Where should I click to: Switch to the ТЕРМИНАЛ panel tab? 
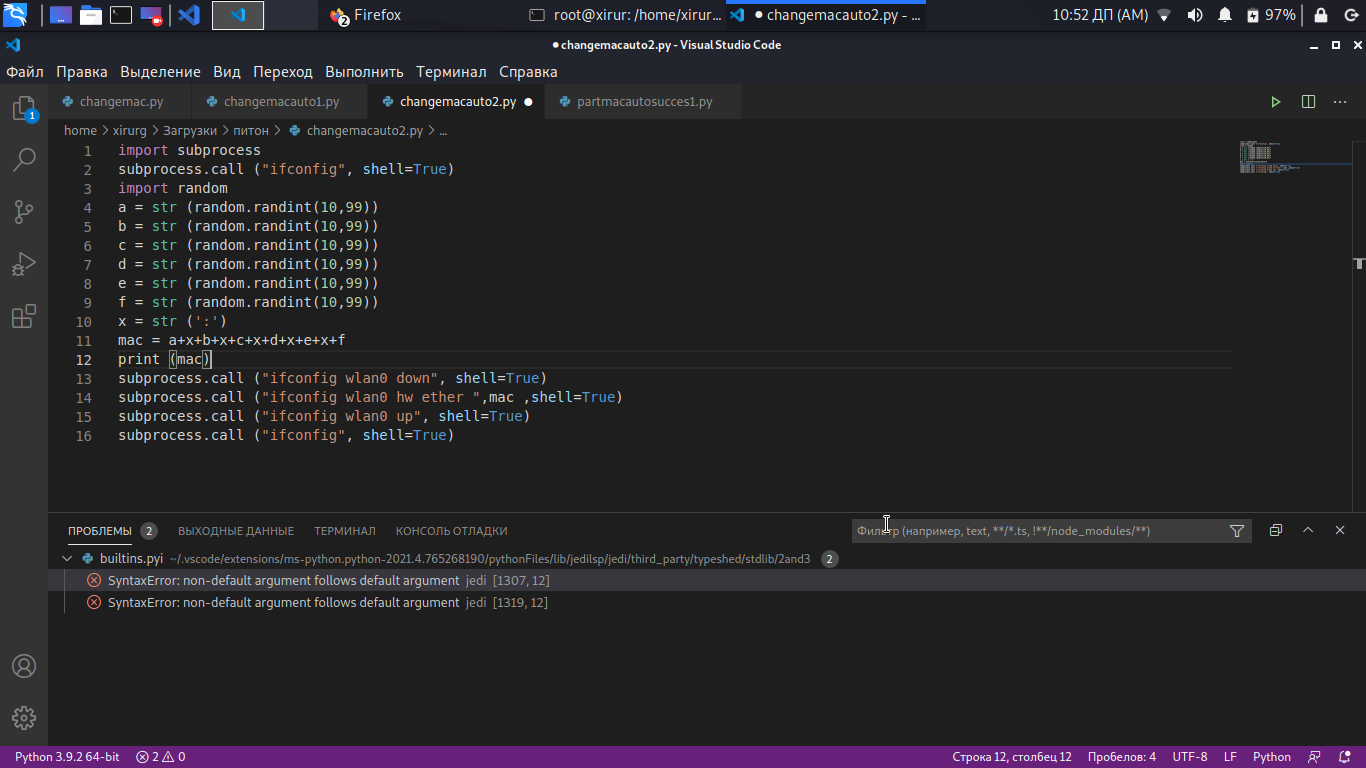345,531
